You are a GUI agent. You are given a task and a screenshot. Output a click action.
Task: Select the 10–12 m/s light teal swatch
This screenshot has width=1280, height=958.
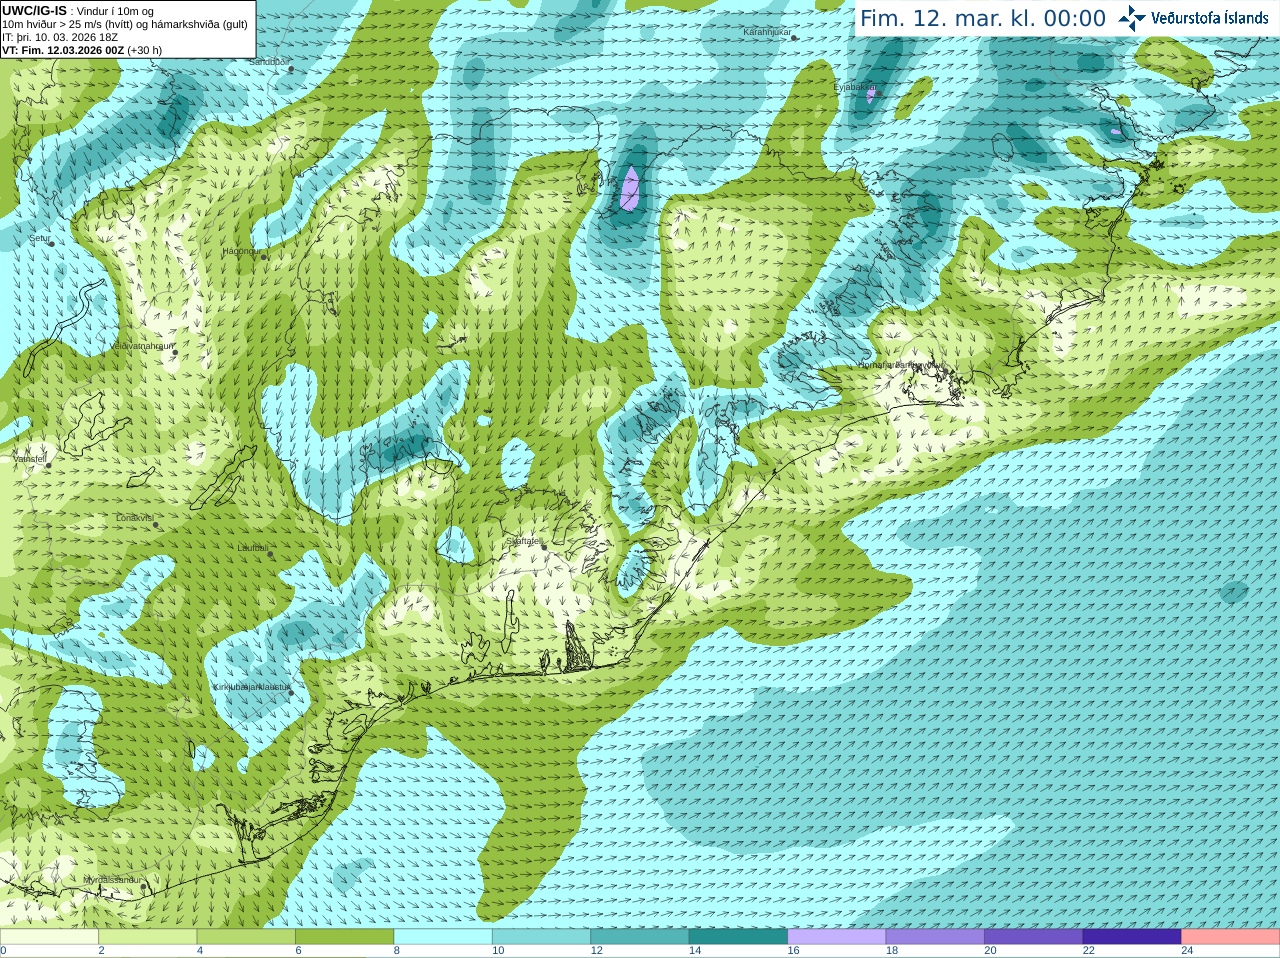pyautogui.click(x=541, y=937)
